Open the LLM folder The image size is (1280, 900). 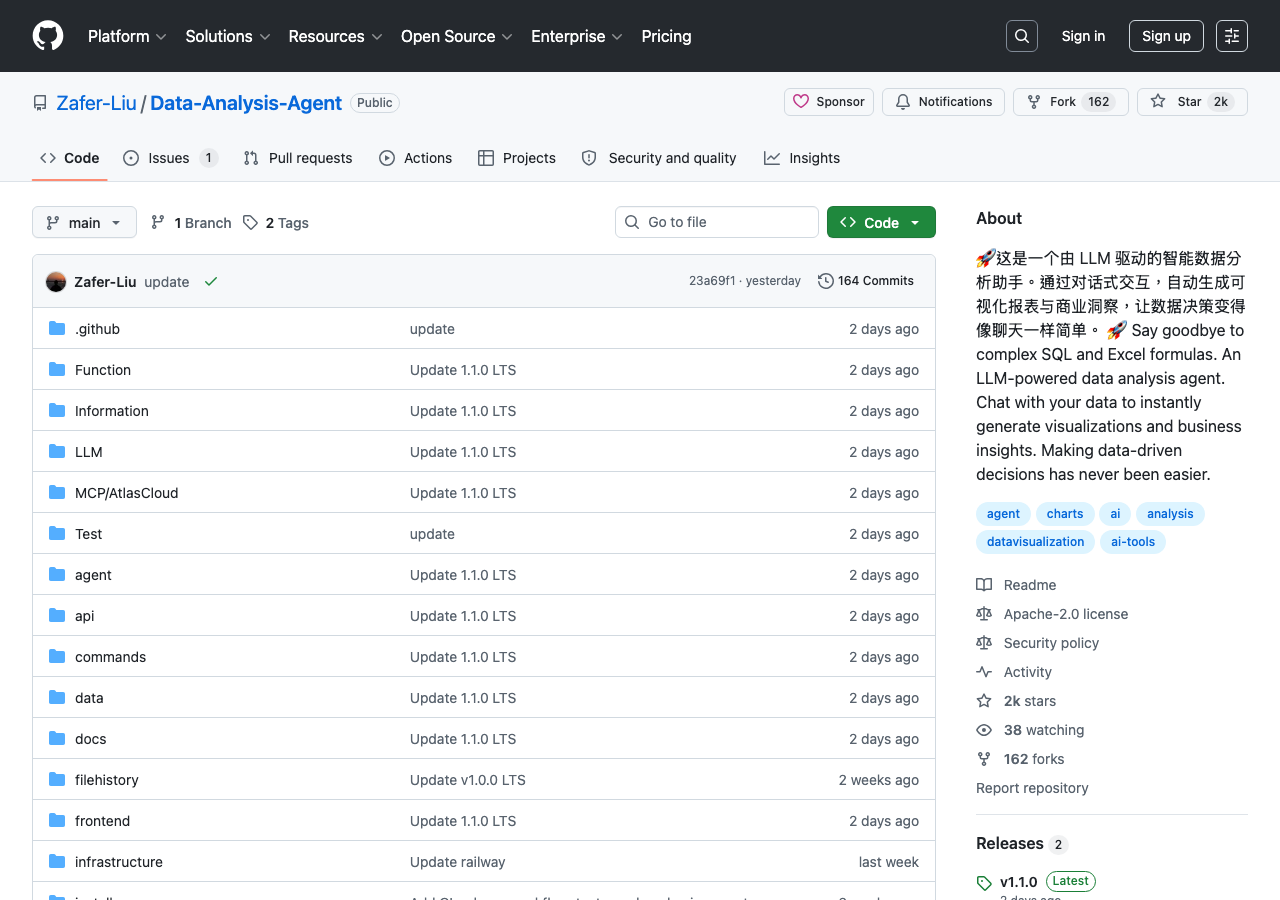click(x=89, y=452)
